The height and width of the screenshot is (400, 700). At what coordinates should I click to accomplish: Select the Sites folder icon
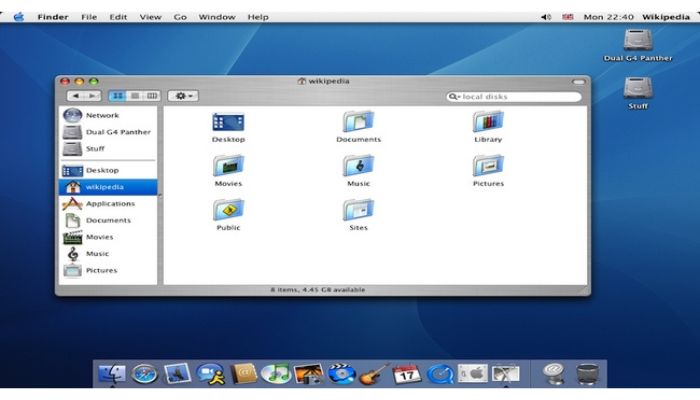point(358,210)
